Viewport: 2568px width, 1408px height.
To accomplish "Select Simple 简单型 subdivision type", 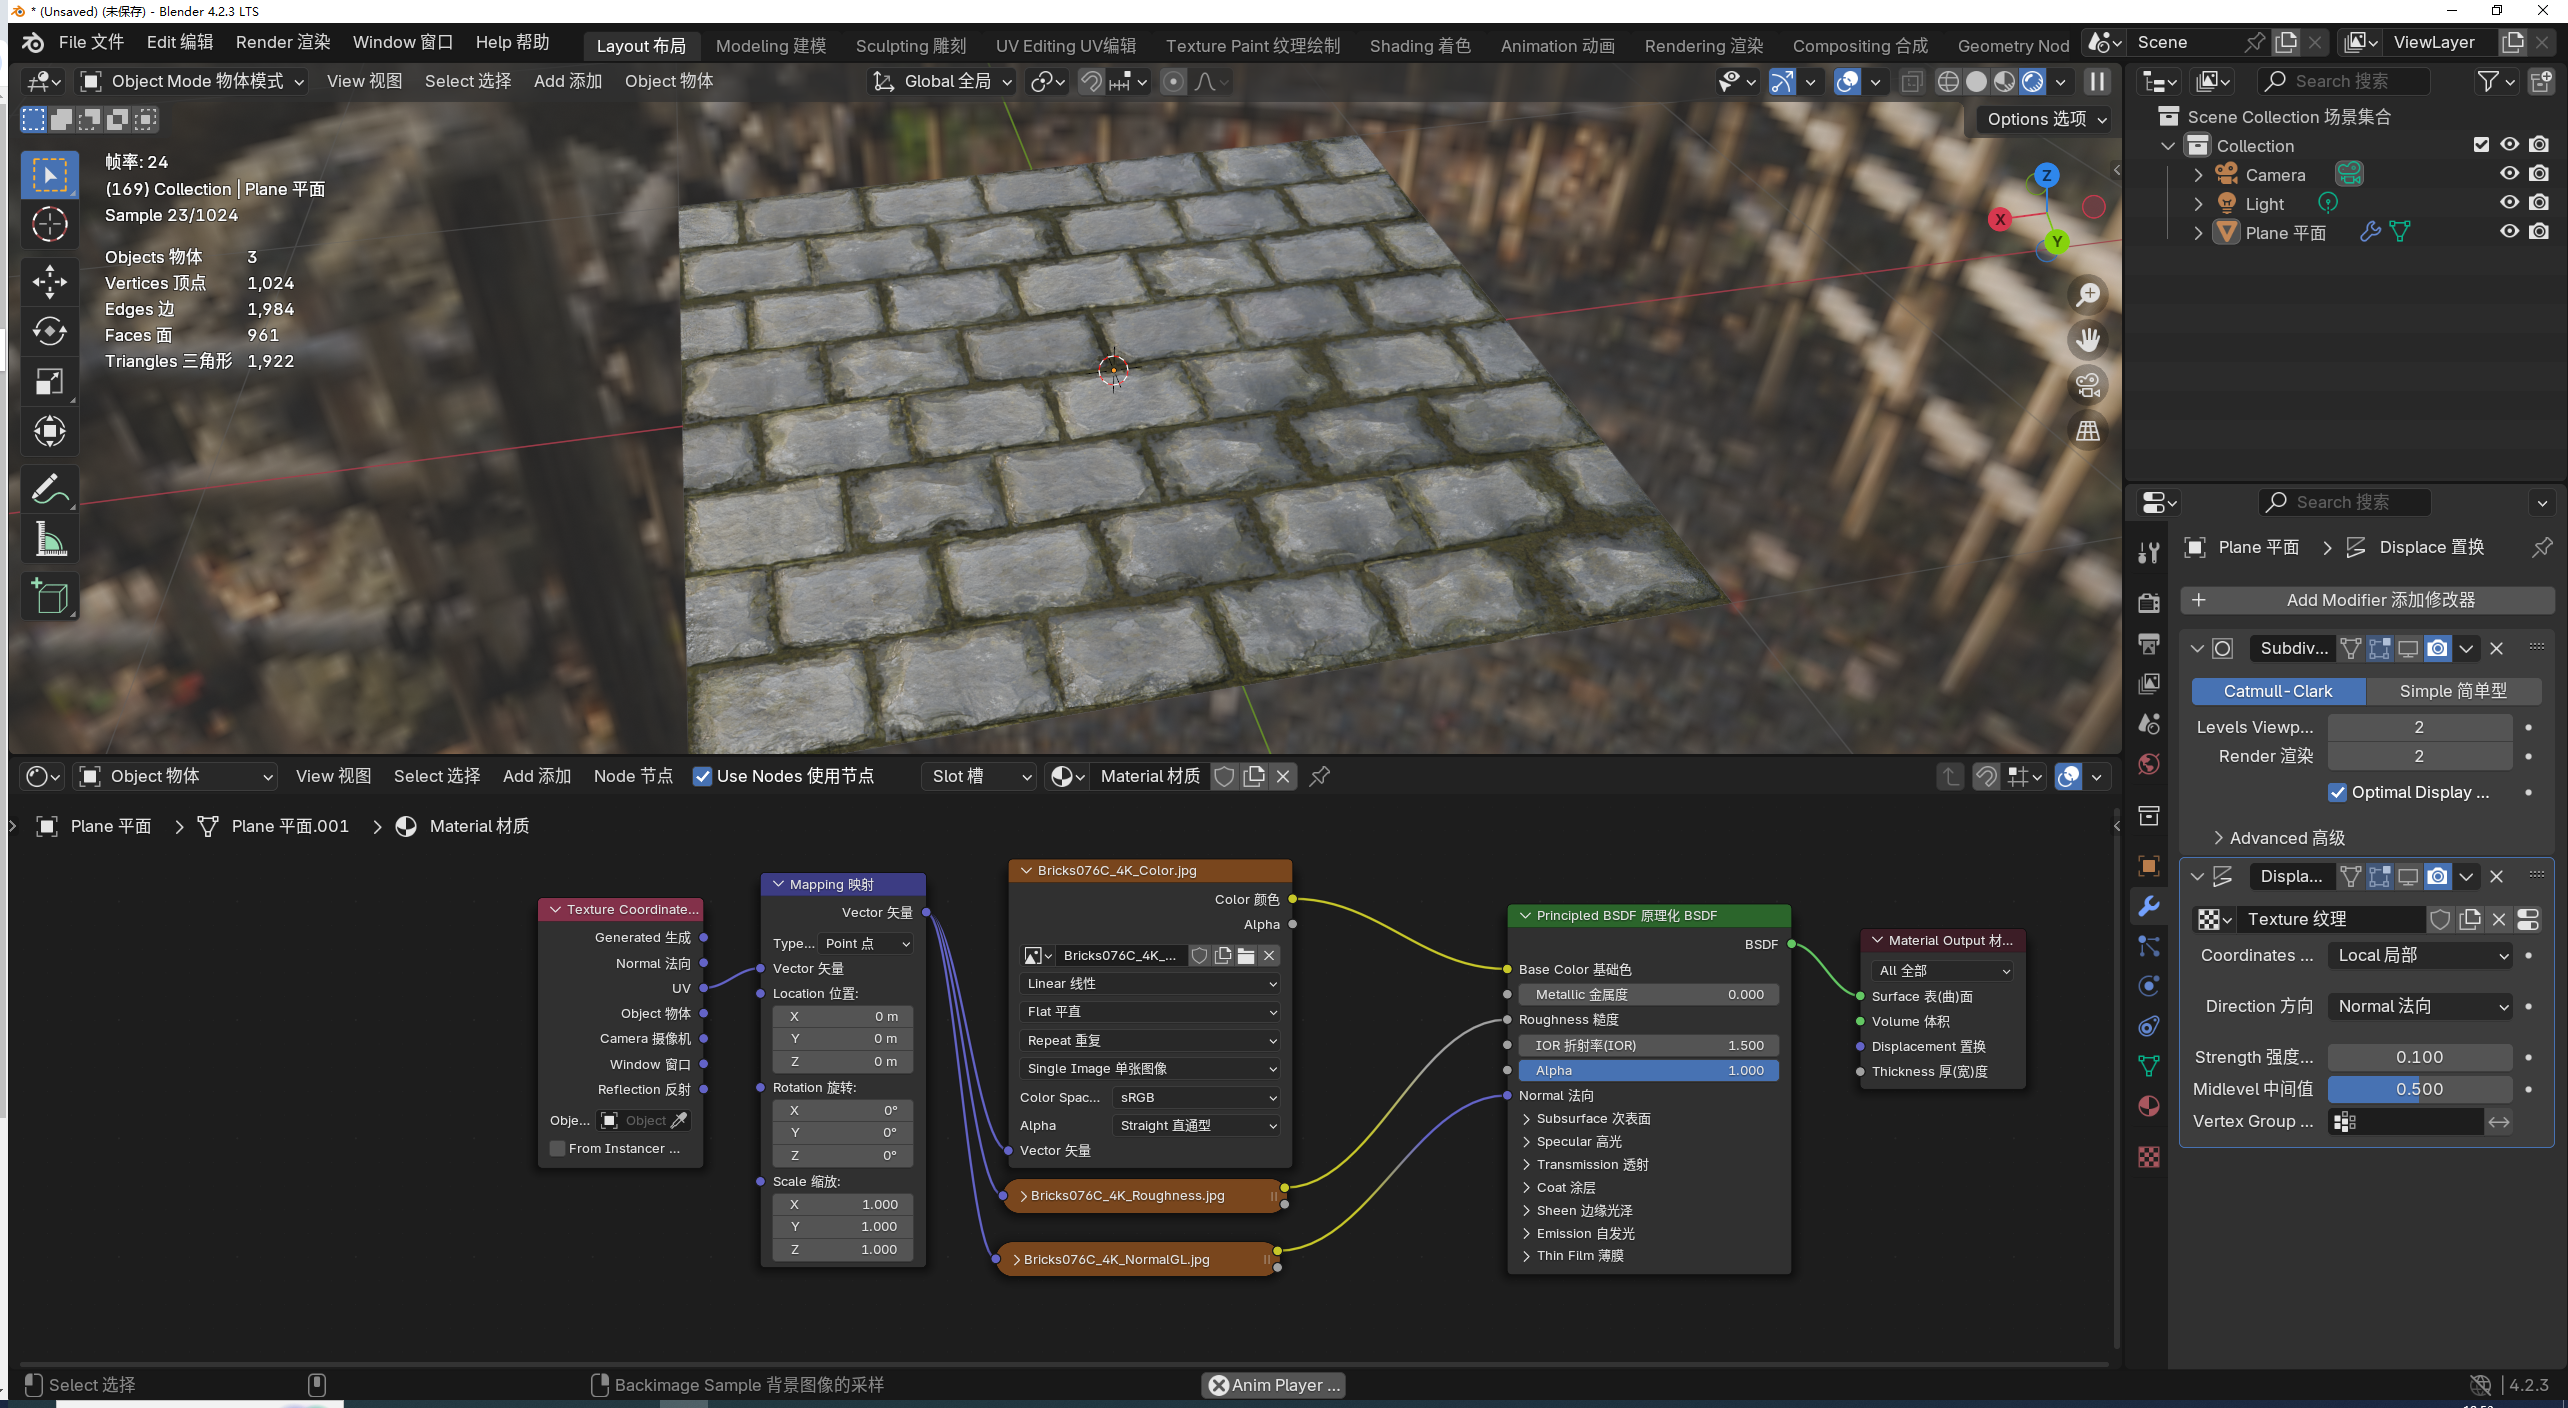I will pyautogui.click(x=2453, y=691).
